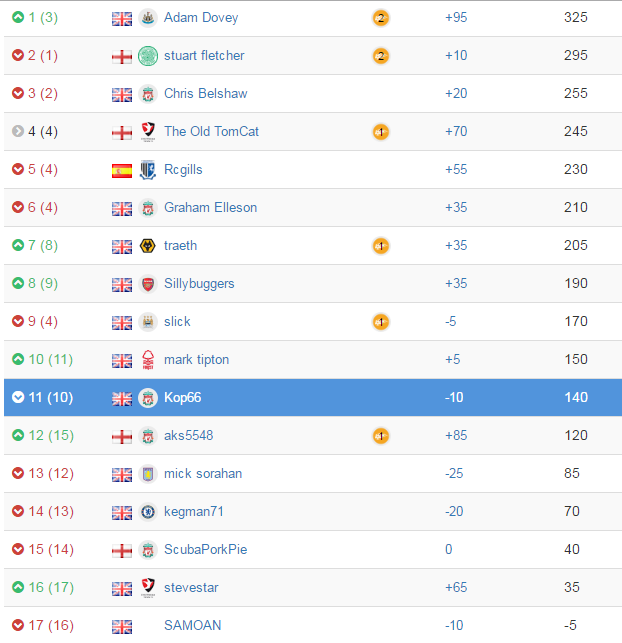Click the Celtic crest beside stuart fletcher

coord(148,56)
